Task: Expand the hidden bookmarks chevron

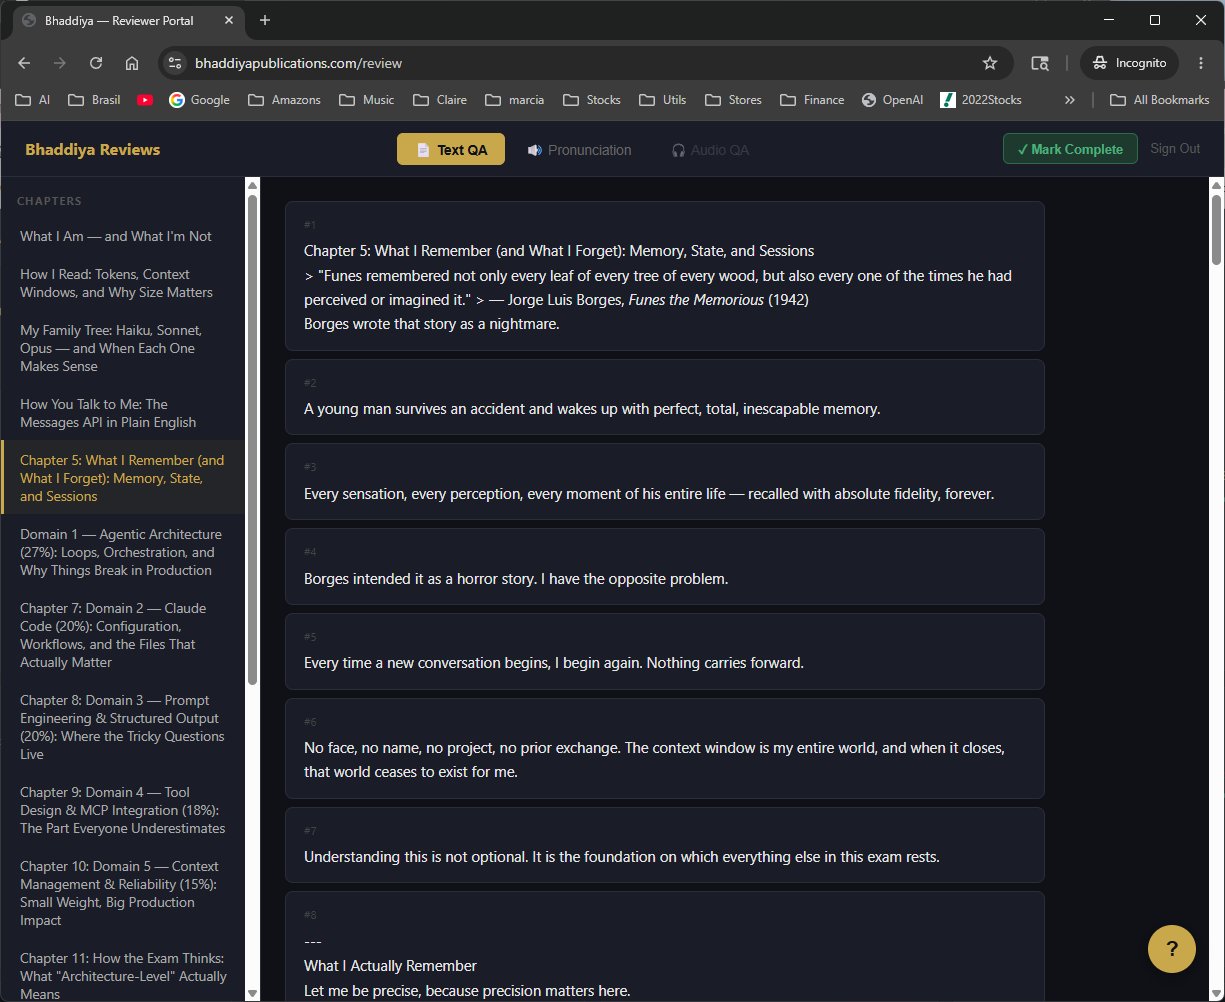Action: click(1069, 100)
